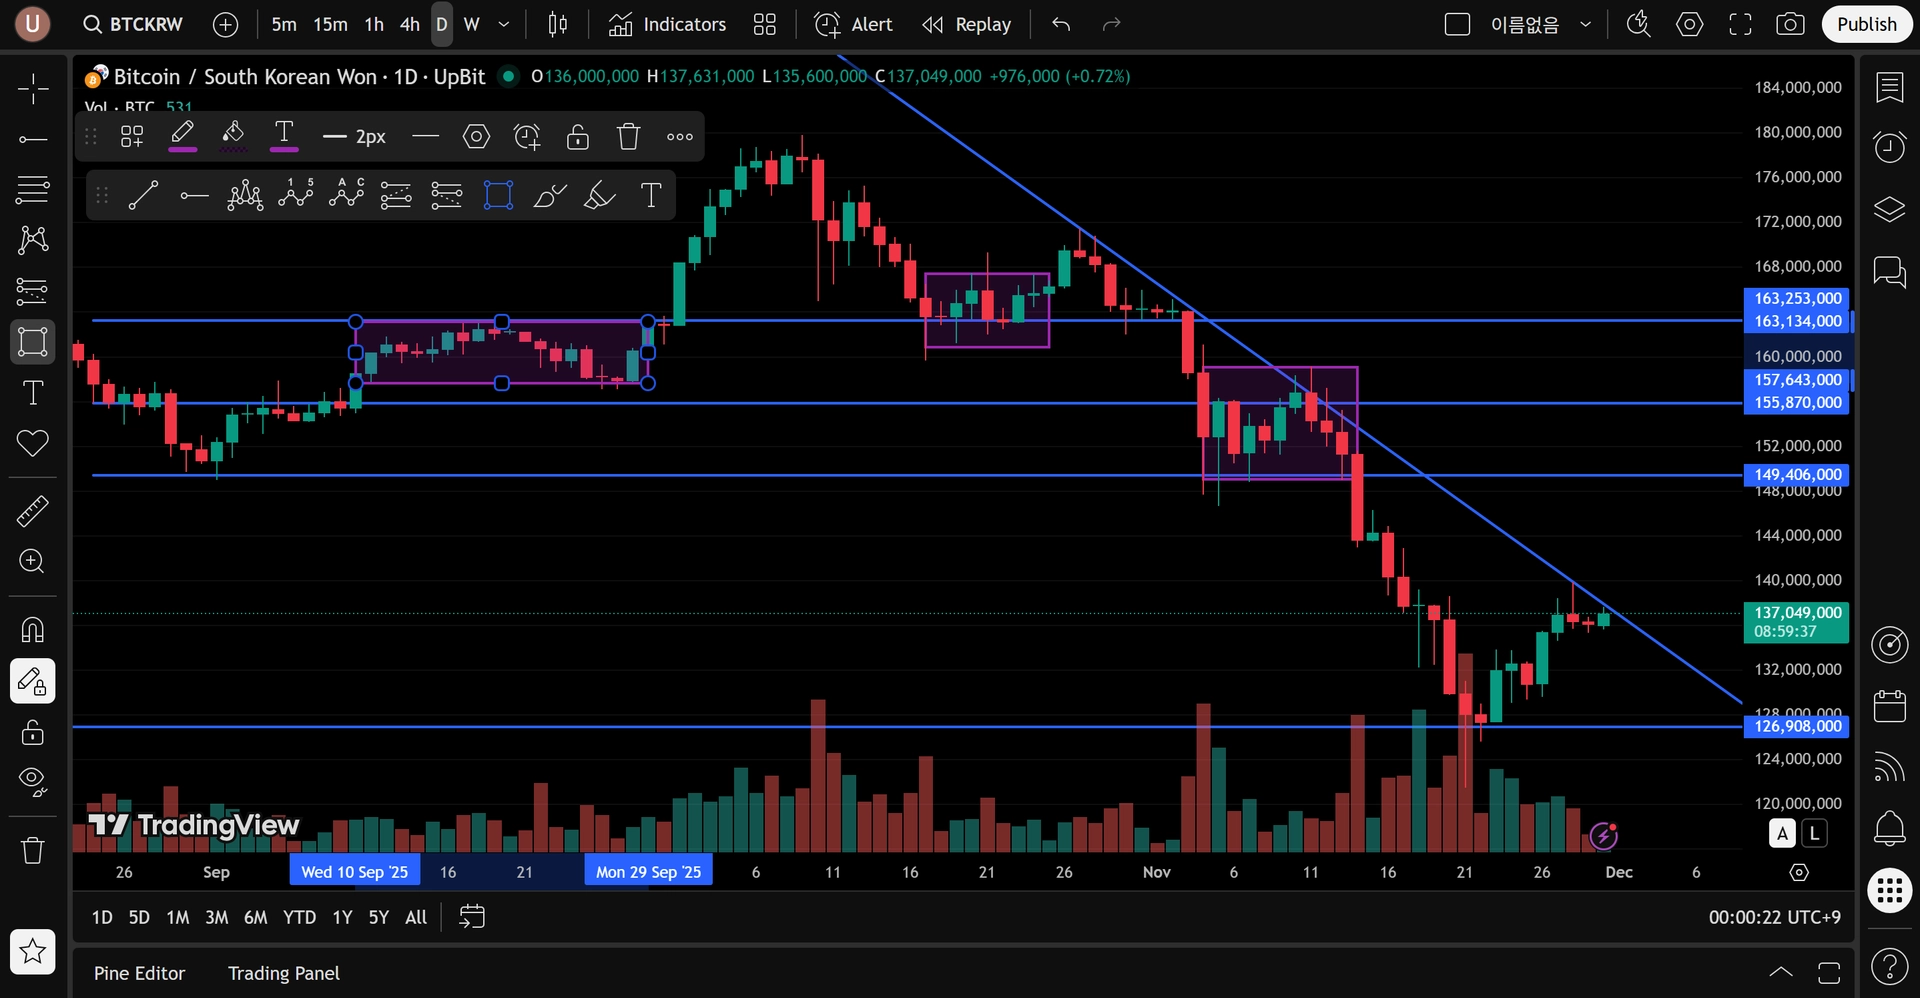Add an alert on the selected drawing
Screen dimensions: 1920x998
click(x=527, y=137)
